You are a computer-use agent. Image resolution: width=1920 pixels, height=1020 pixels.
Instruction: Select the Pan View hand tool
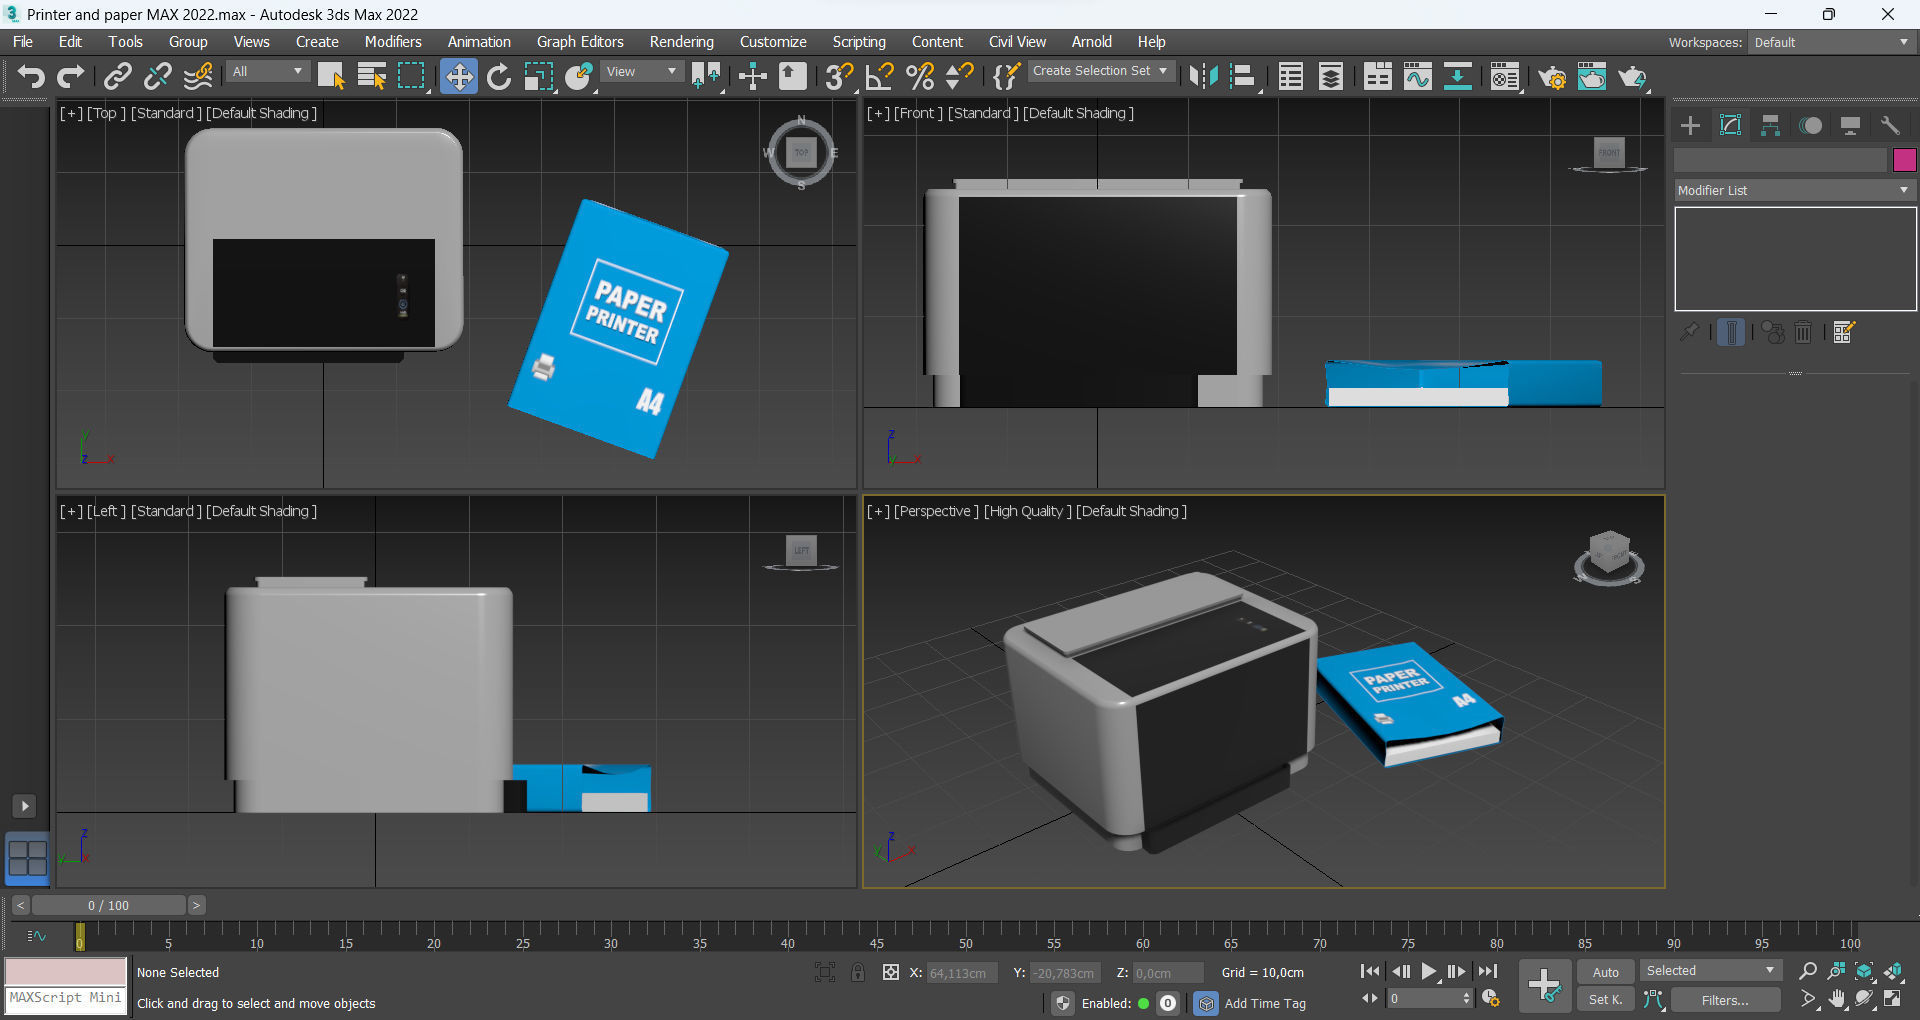[x=1836, y=999]
